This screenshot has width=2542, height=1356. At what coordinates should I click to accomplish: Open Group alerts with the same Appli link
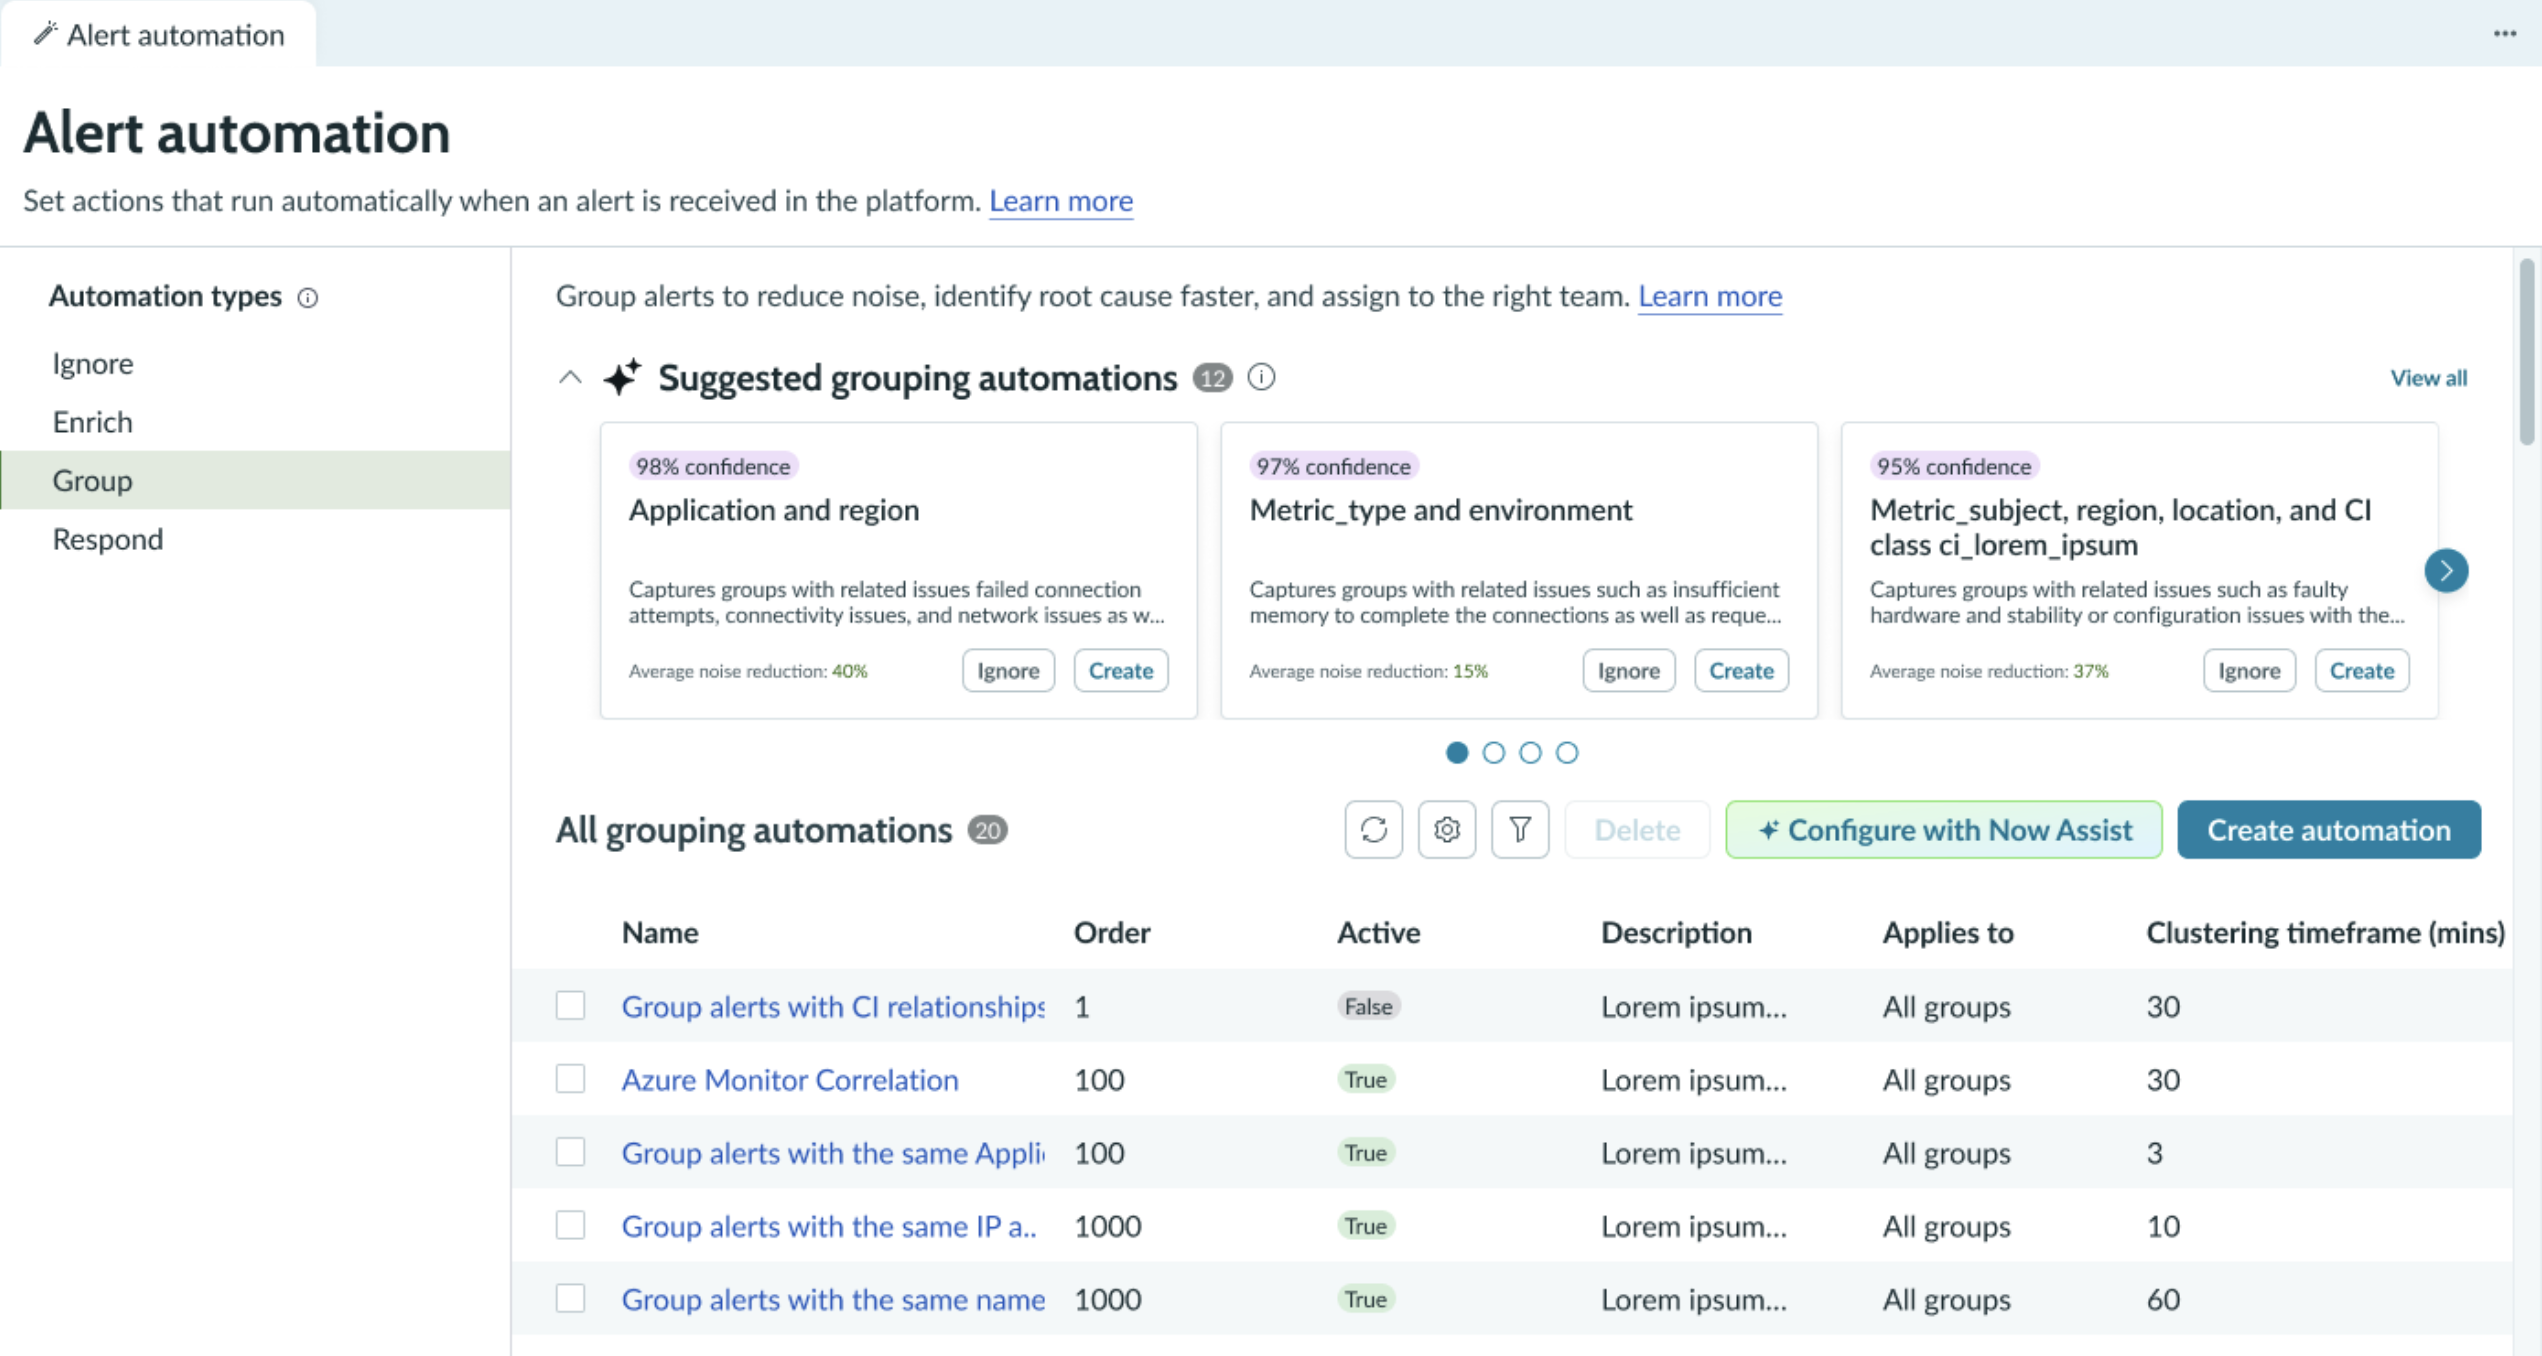click(833, 1153)
